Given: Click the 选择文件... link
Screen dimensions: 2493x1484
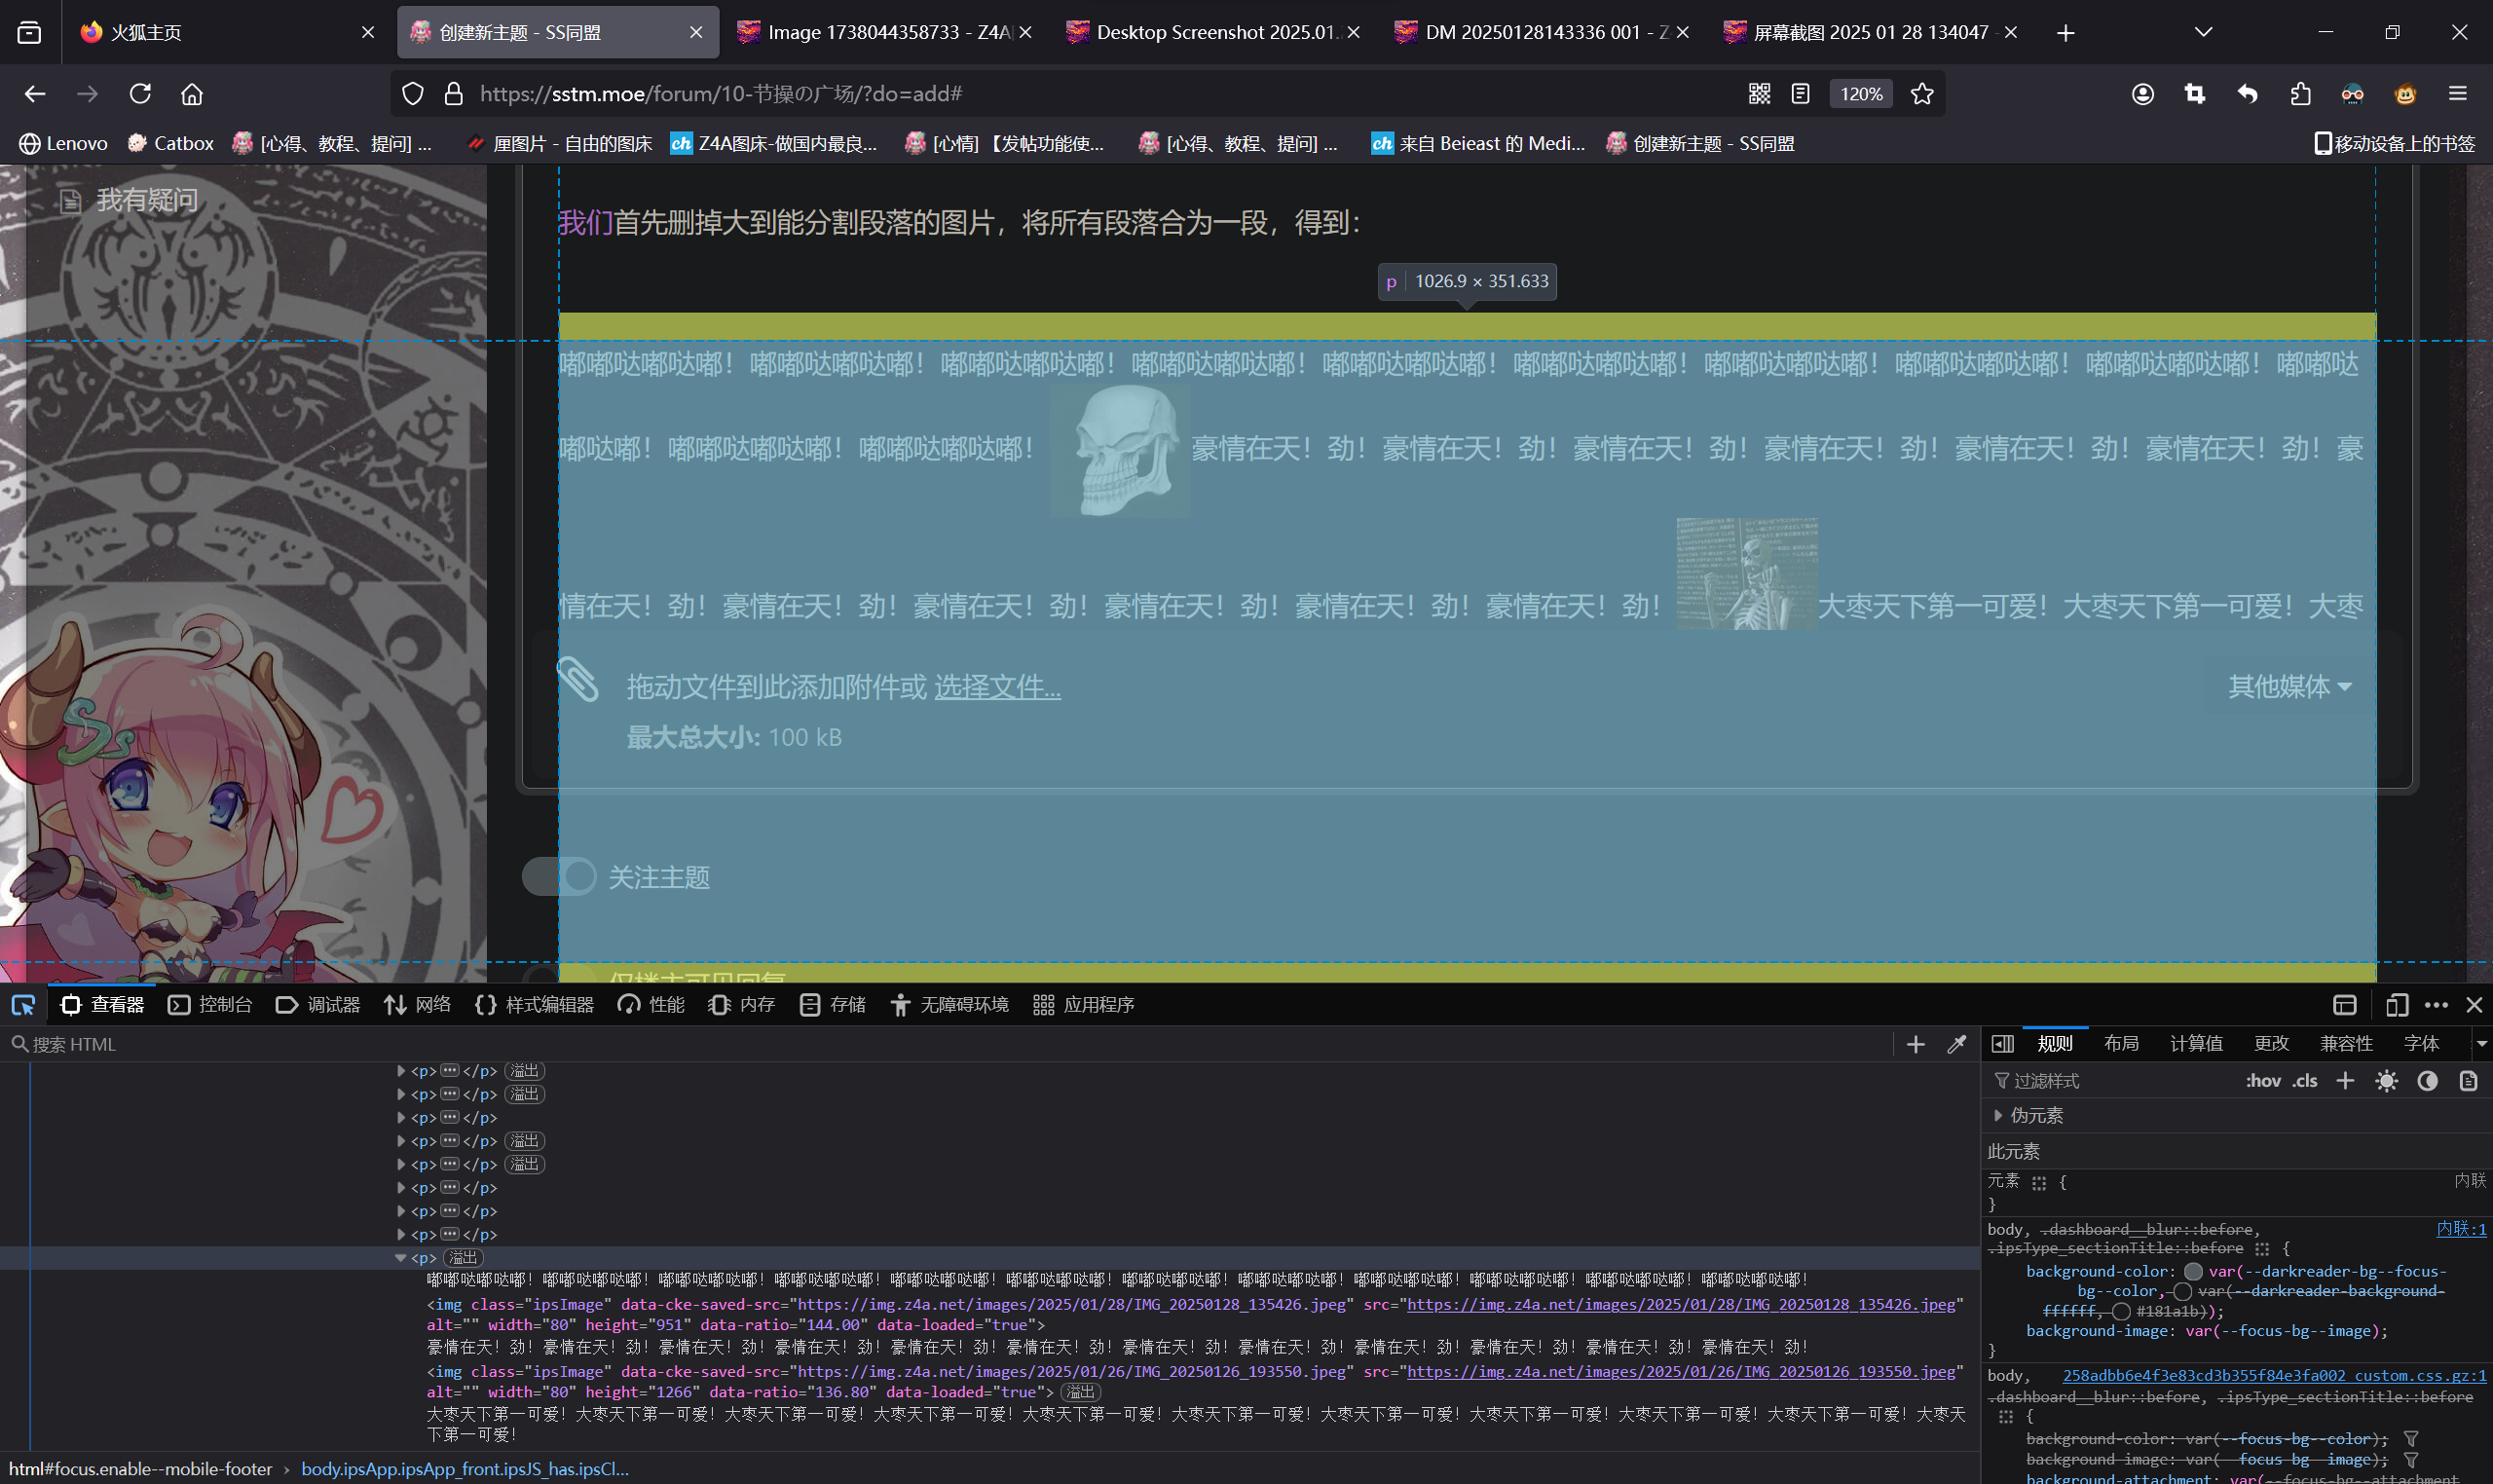Looking at the screenshot, I should 997,687.
